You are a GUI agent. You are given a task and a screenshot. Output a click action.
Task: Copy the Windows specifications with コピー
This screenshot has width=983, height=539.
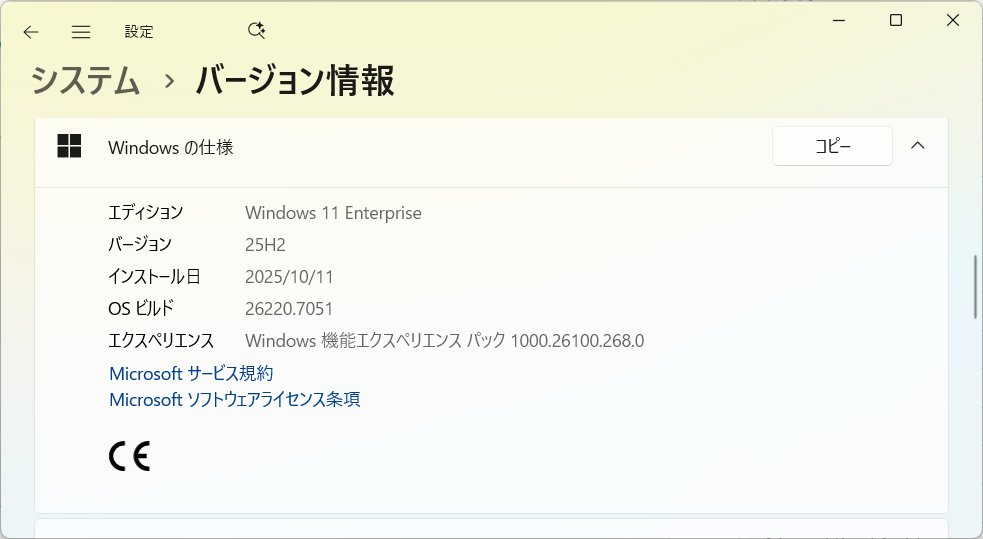point(832,146)
